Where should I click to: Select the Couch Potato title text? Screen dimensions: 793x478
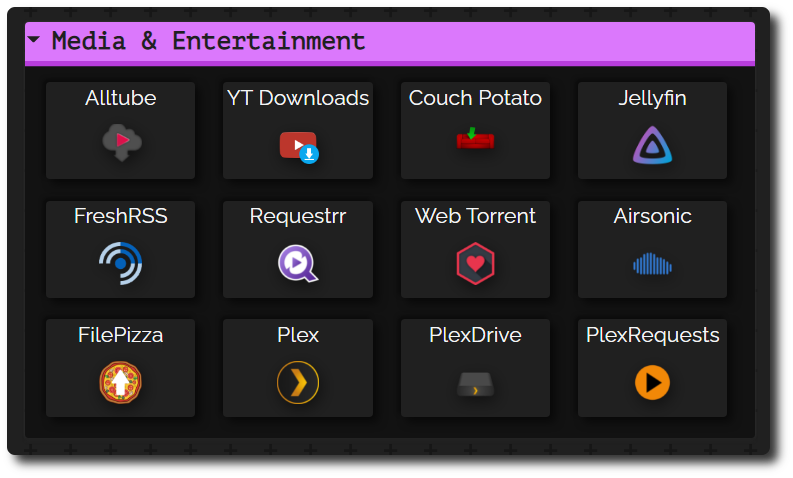(x=475, y=98)
